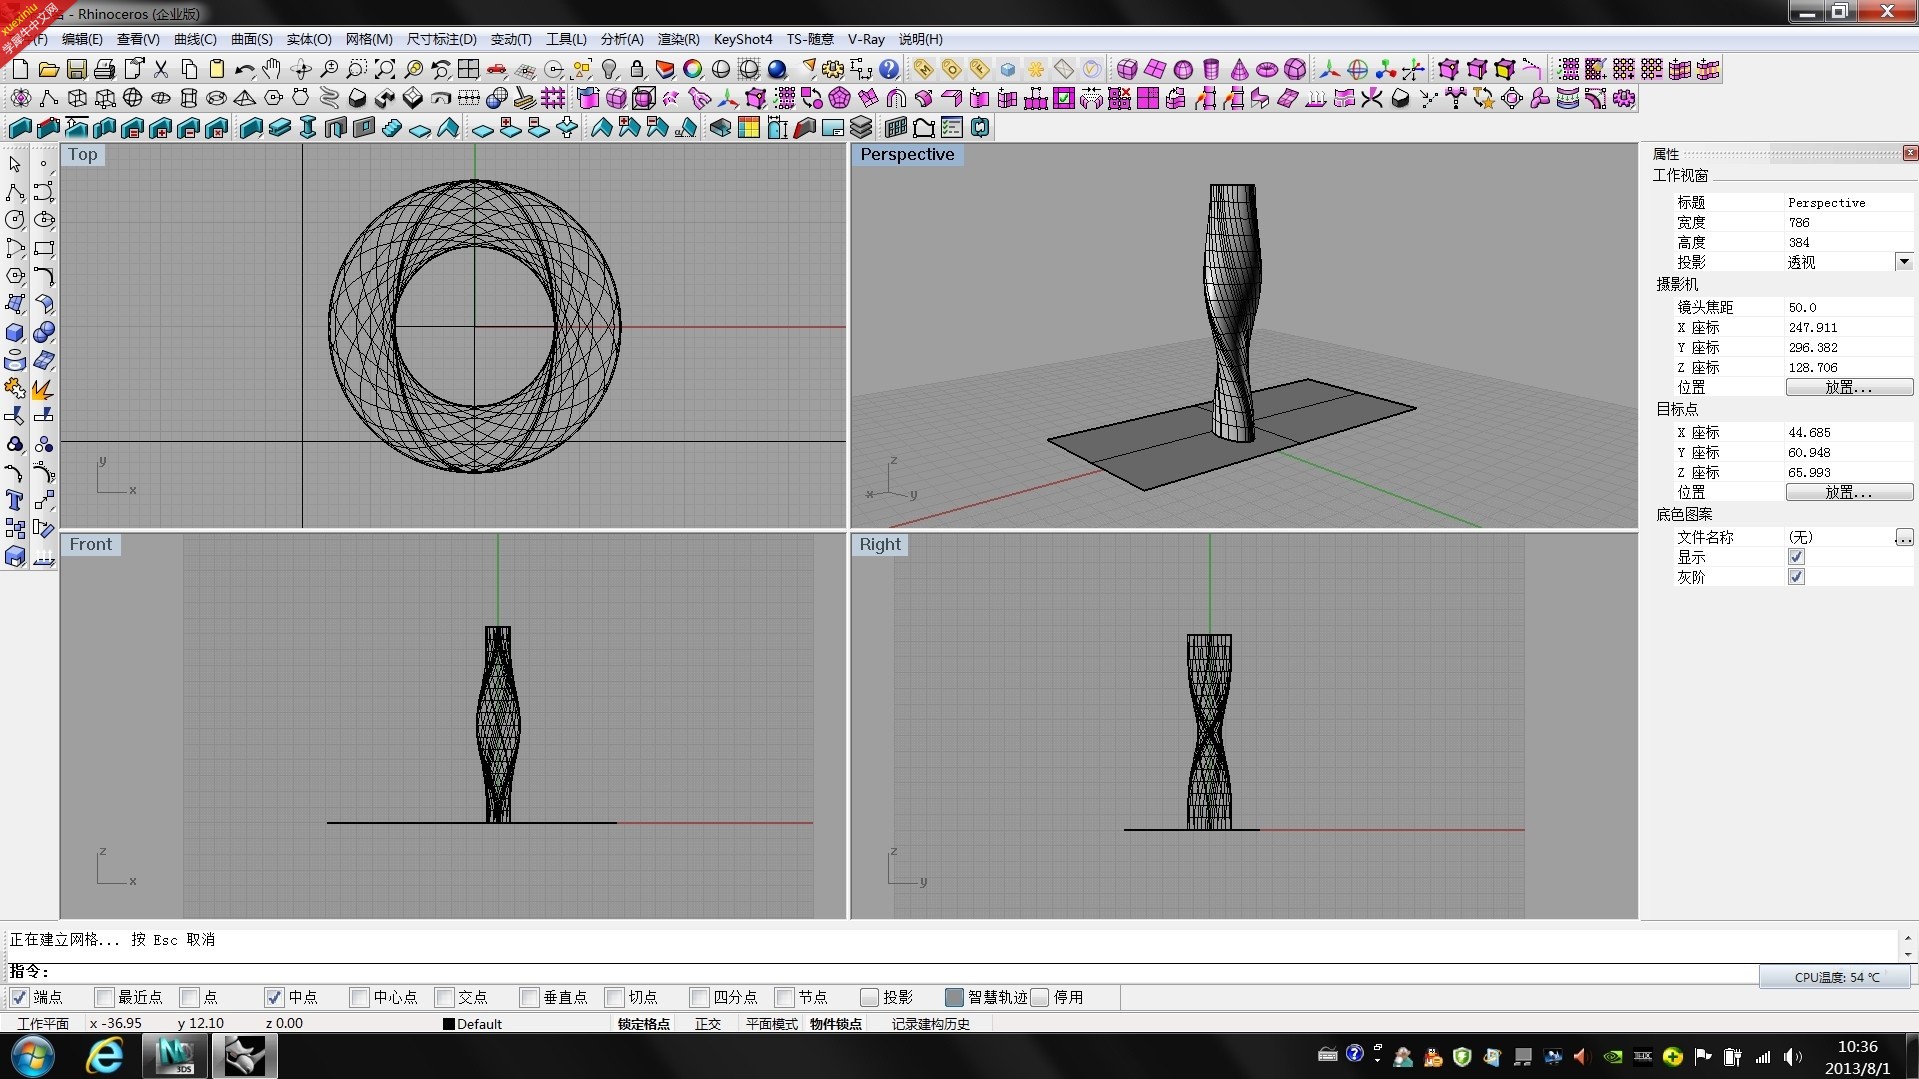This screenshot has height=1079, width=1919.
Task: Click the New file icon
Action: 20,69
